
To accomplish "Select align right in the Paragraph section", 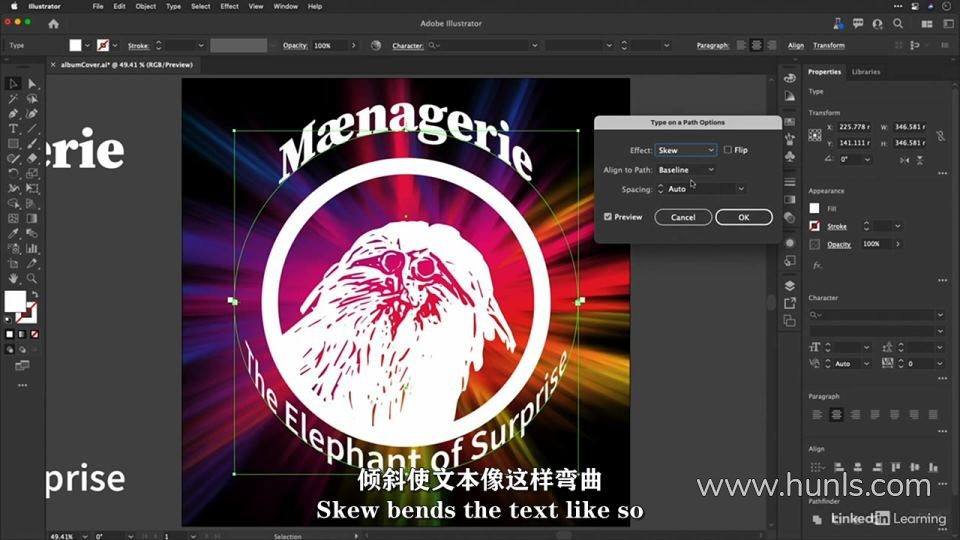I will pyautogui.click(x=855, y=415).
